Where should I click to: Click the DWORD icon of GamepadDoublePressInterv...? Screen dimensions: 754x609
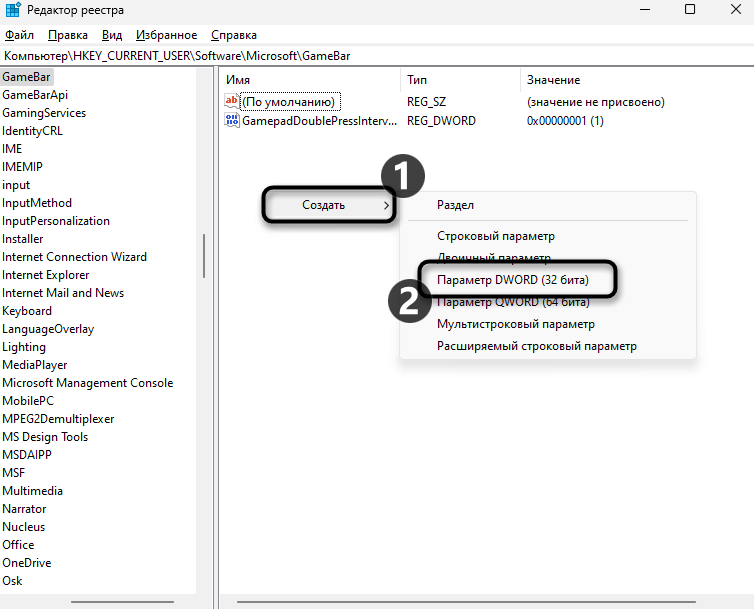click(231, 120)
